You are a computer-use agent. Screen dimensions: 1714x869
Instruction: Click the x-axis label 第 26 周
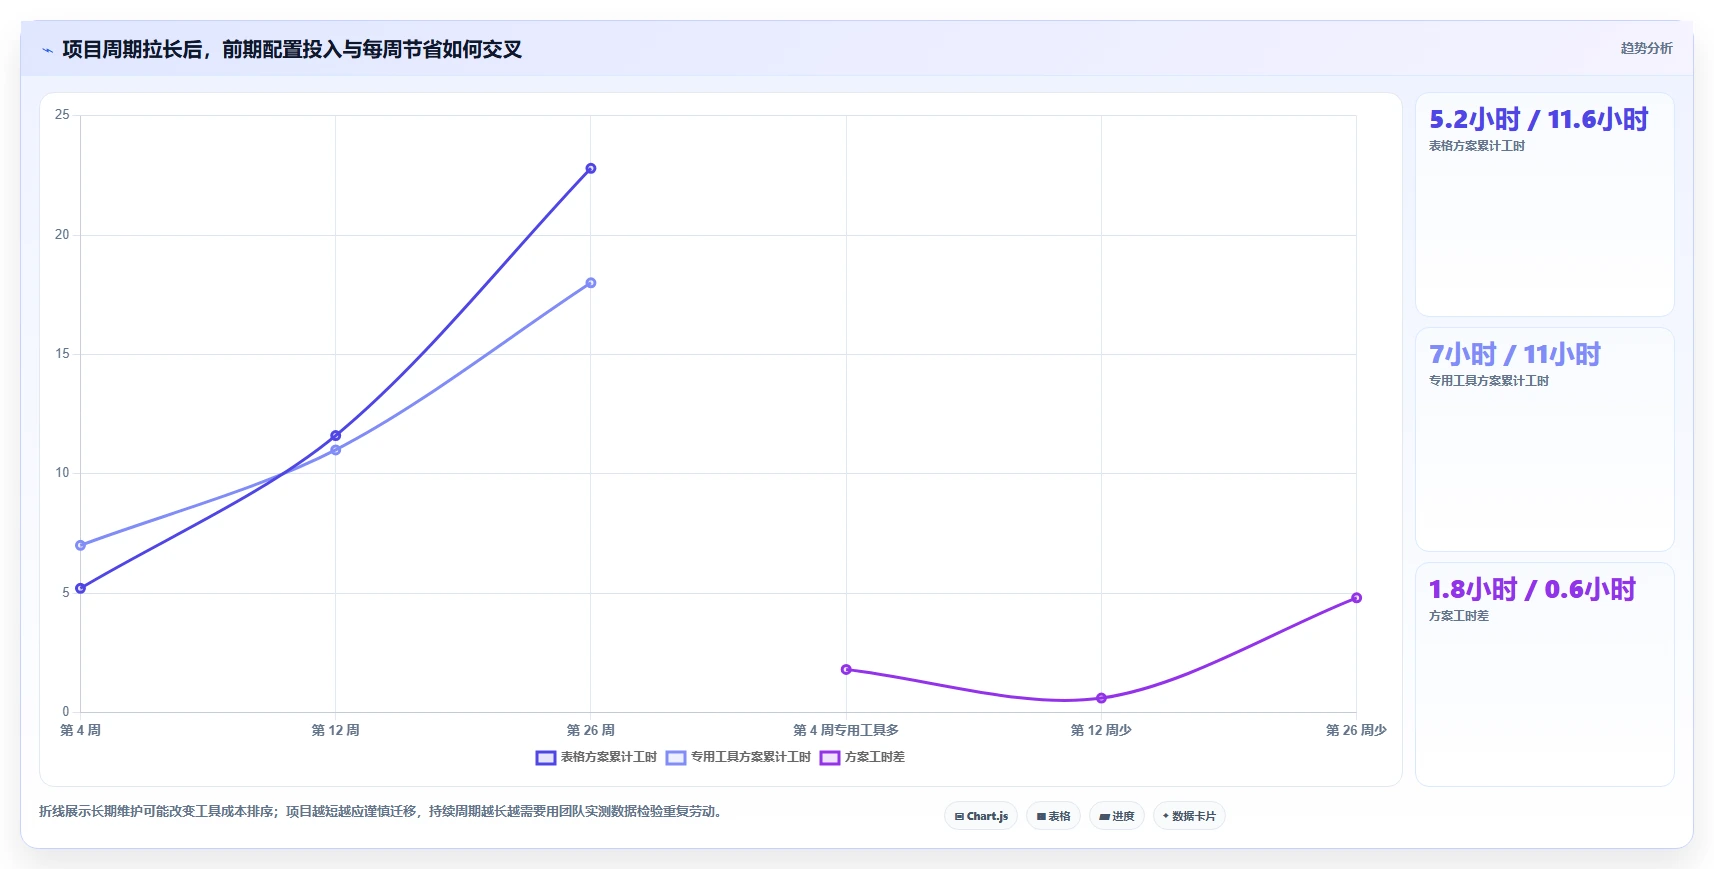tap(591, 730)
